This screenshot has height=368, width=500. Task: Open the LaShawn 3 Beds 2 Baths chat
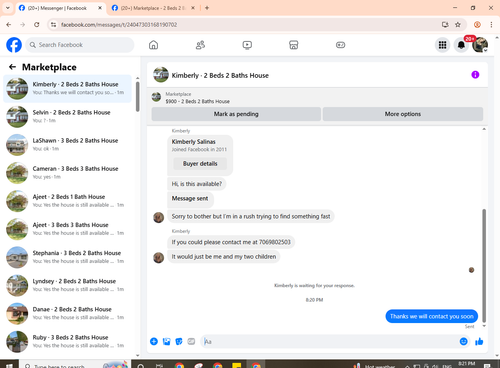pyautogui.click(x=67, y=145)
